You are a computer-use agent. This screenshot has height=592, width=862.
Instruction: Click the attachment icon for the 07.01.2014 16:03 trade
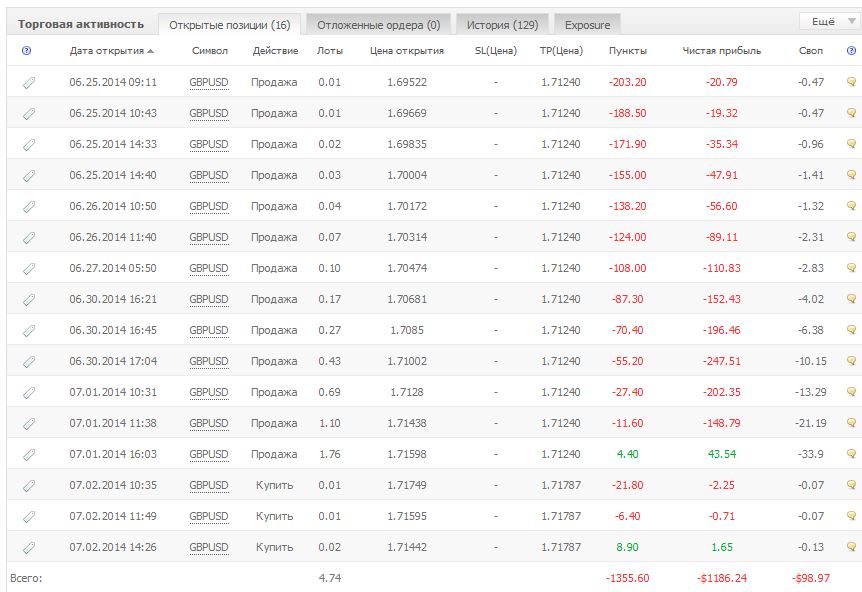tap(29, 455)
